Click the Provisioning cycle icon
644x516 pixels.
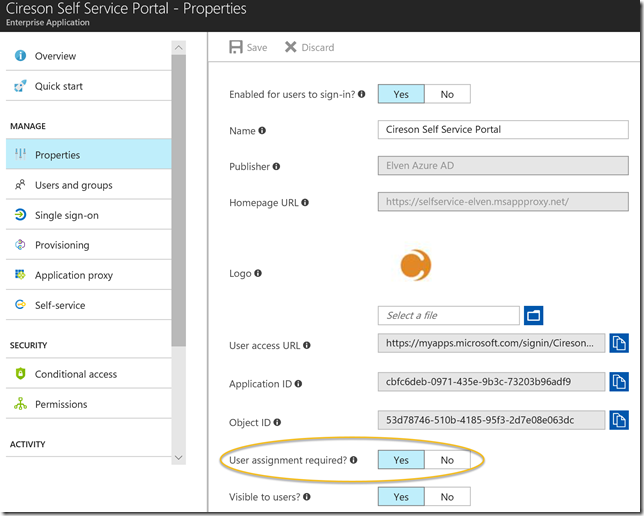(x=20, y=245)
